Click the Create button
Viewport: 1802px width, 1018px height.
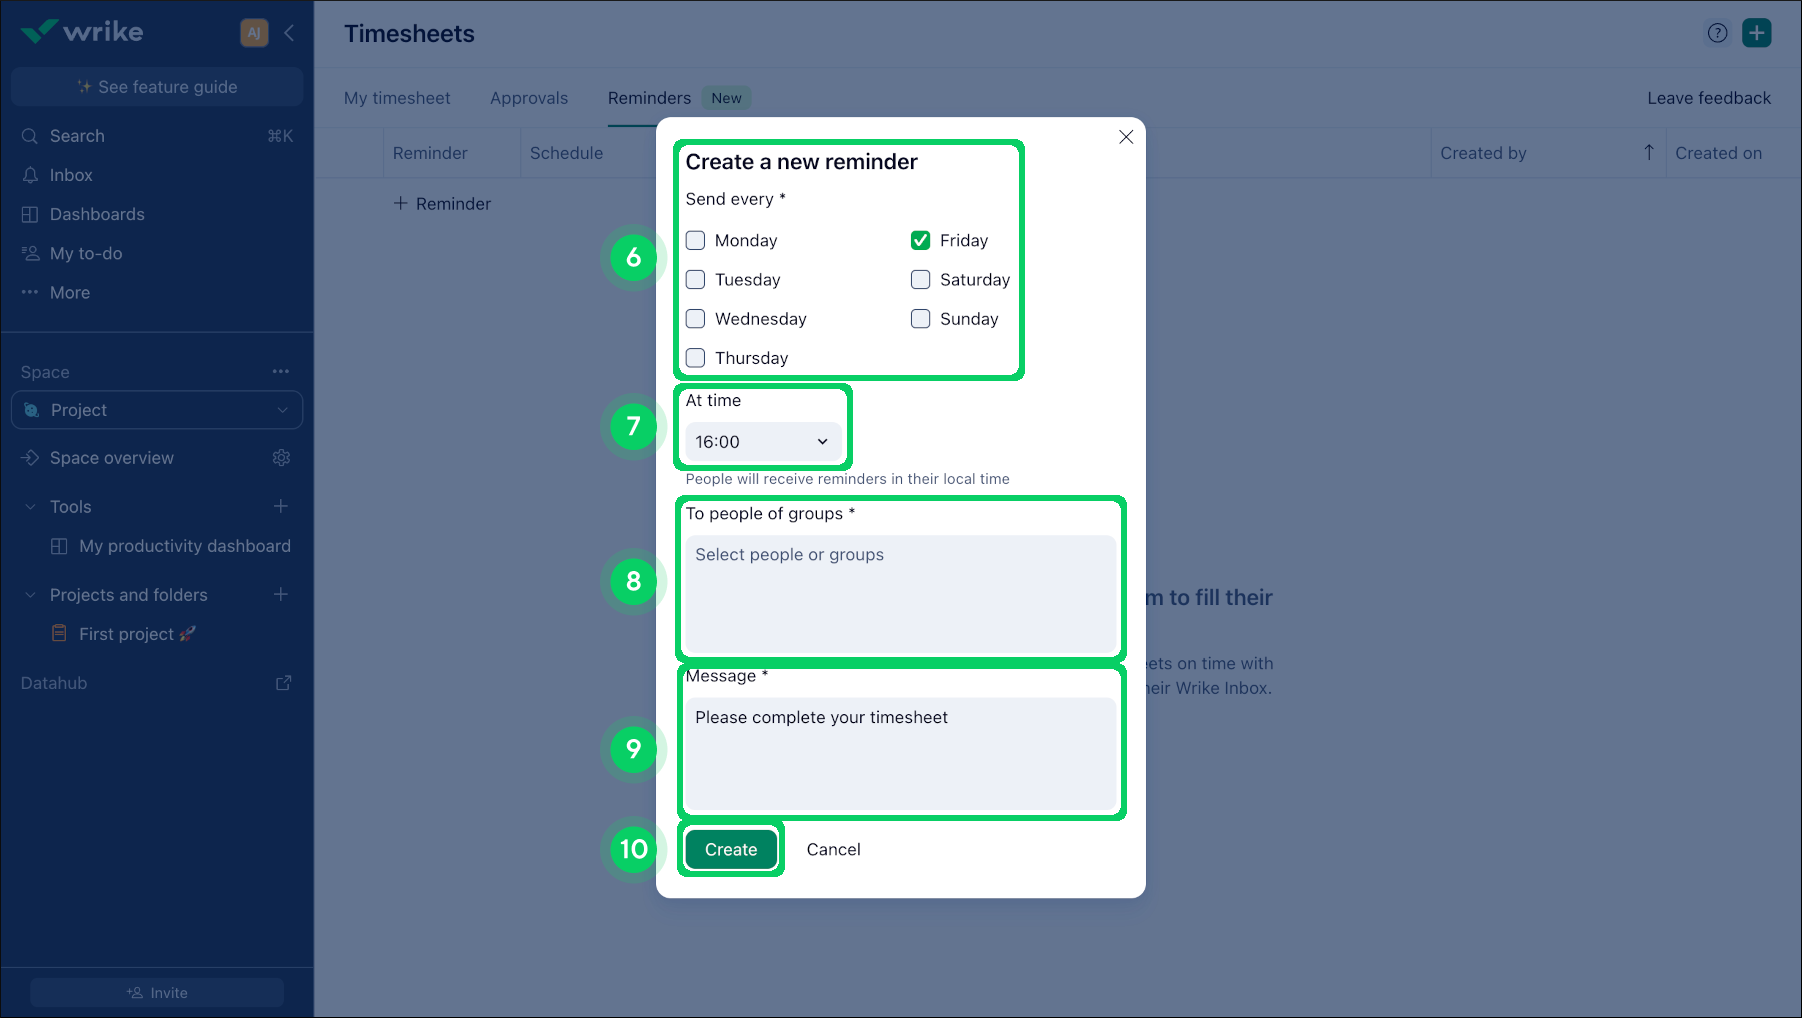point(731,850)
